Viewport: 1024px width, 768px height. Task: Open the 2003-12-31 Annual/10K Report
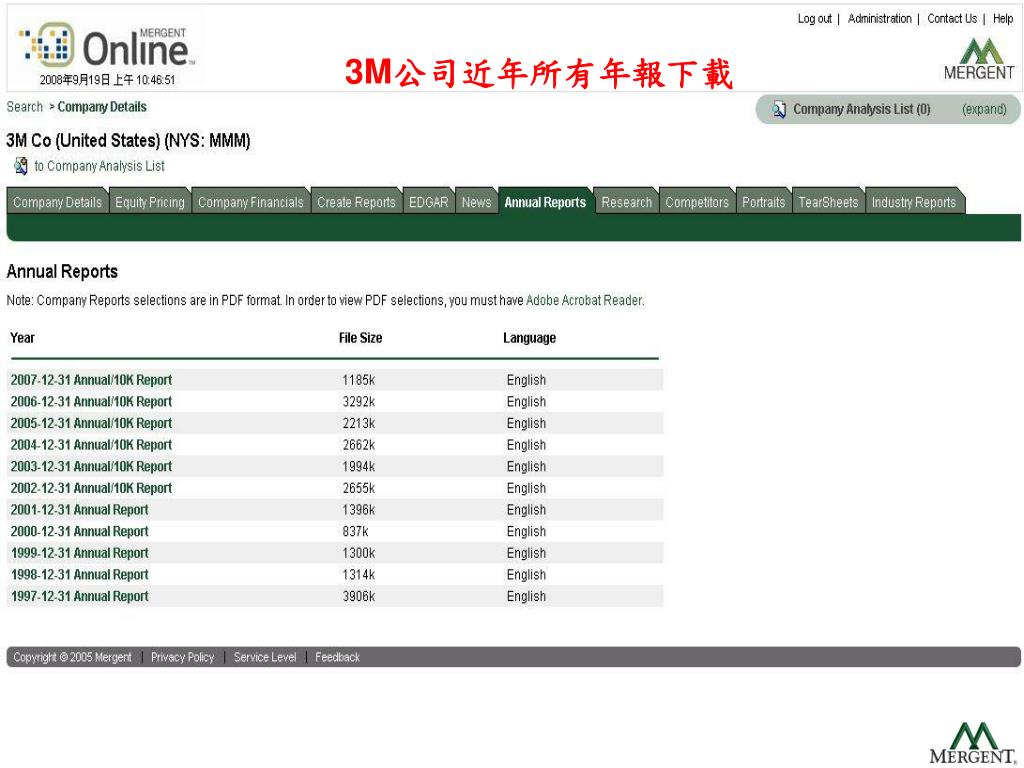point(91,466)
